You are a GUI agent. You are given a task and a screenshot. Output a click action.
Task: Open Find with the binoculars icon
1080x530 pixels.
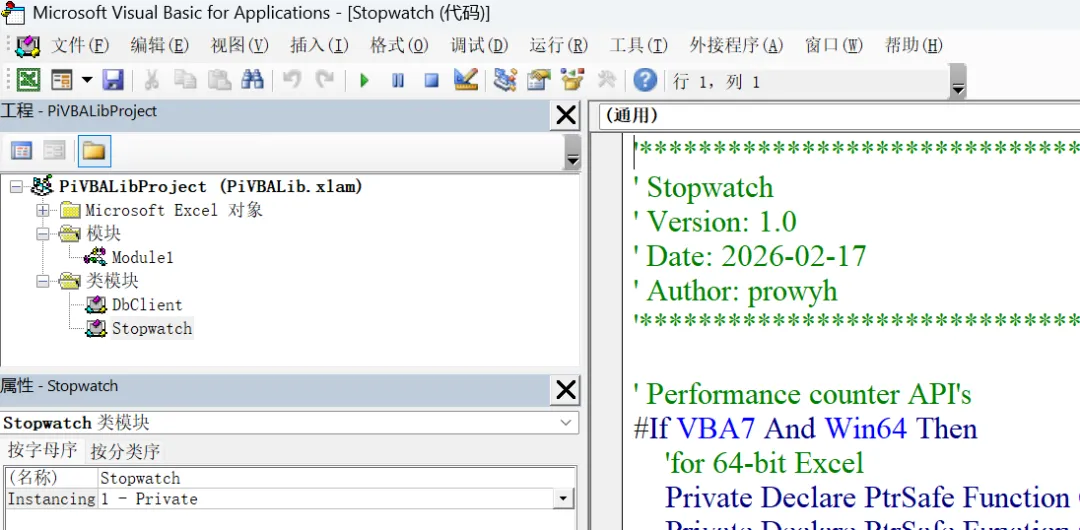[253, 80]
